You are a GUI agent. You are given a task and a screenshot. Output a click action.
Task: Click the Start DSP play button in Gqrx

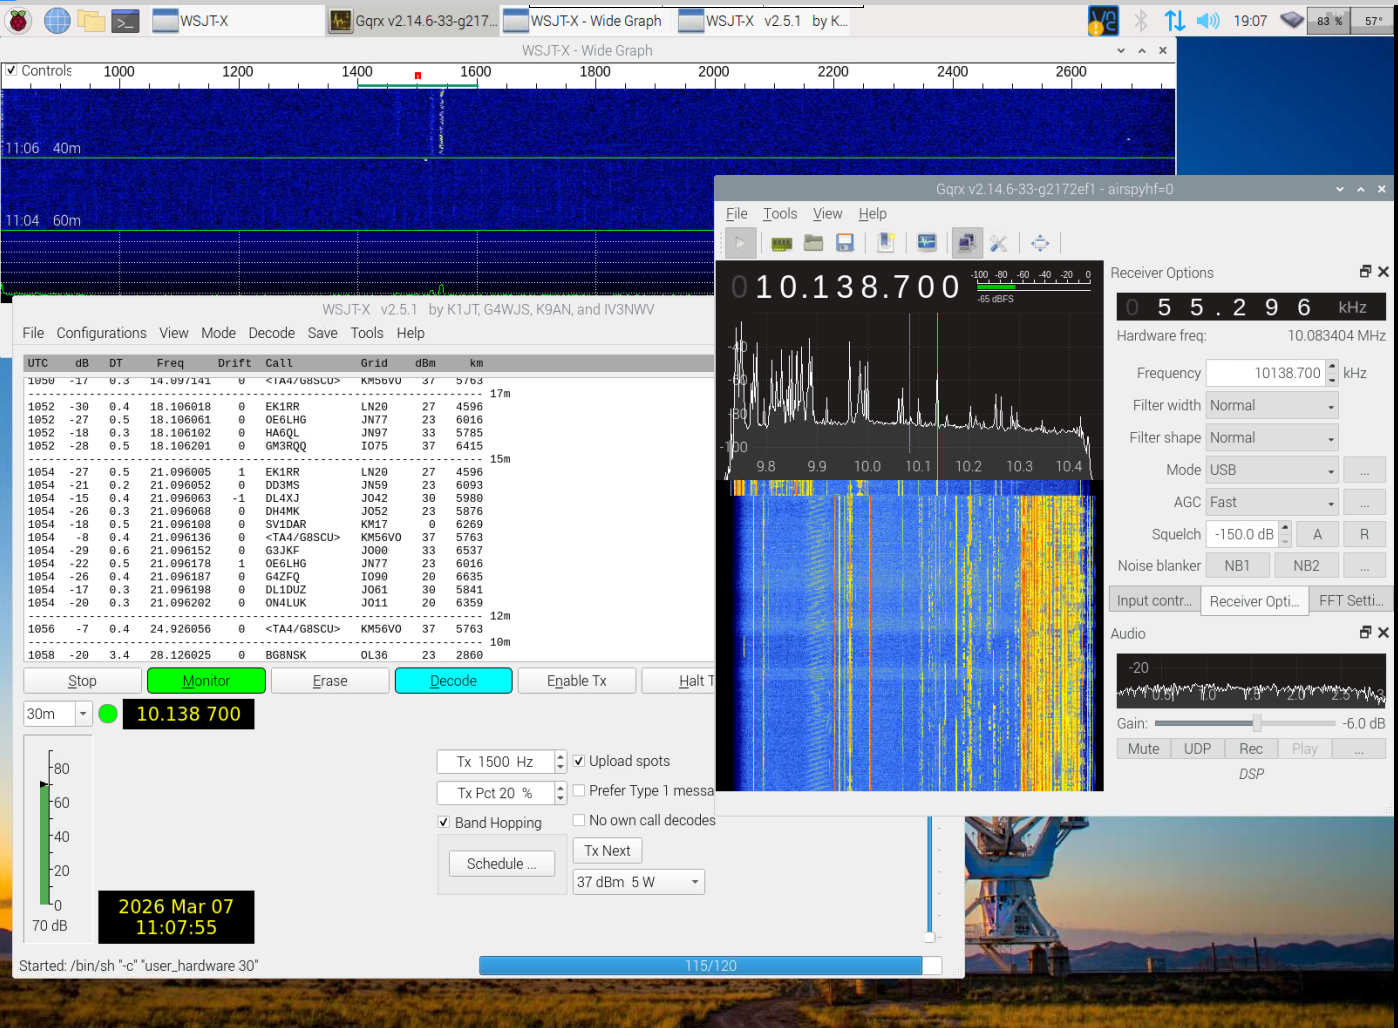[740, 243]
